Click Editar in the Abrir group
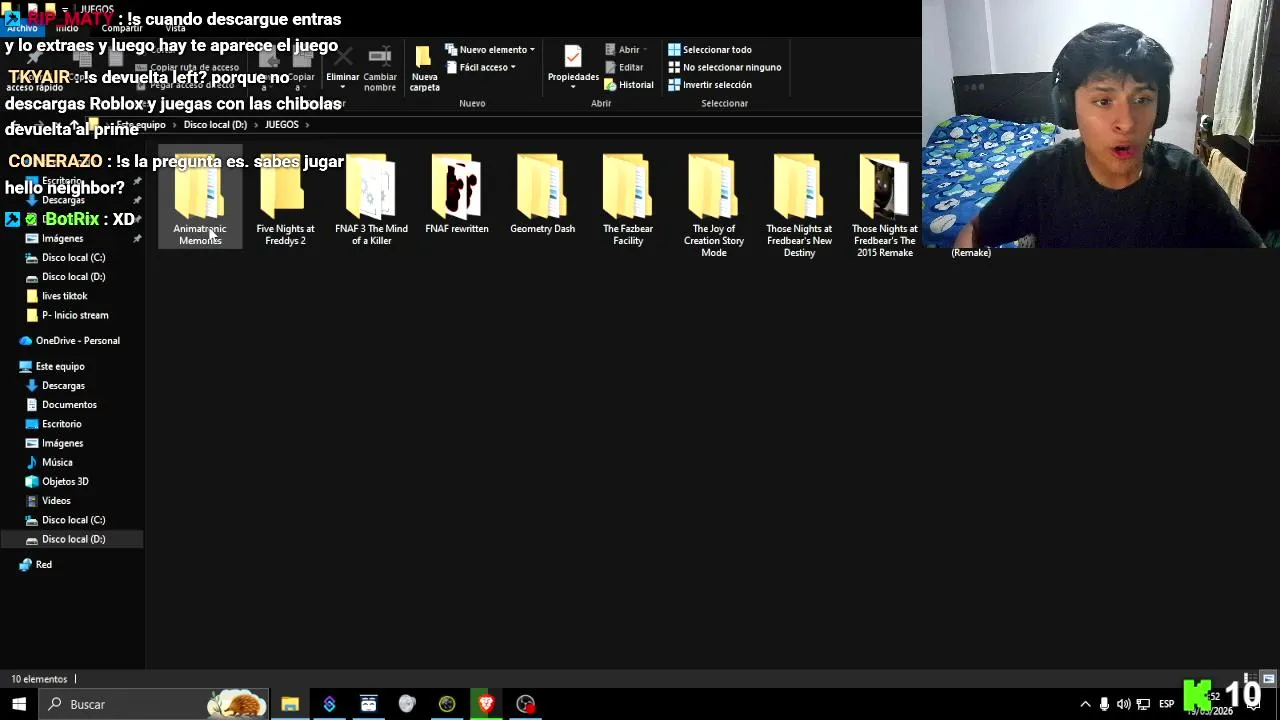 [x=624, y=67]
